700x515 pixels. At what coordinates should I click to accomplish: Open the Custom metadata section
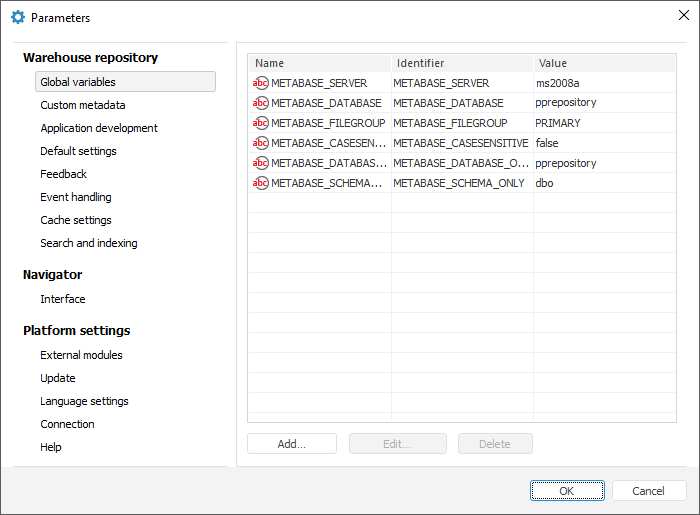point(83,105)
